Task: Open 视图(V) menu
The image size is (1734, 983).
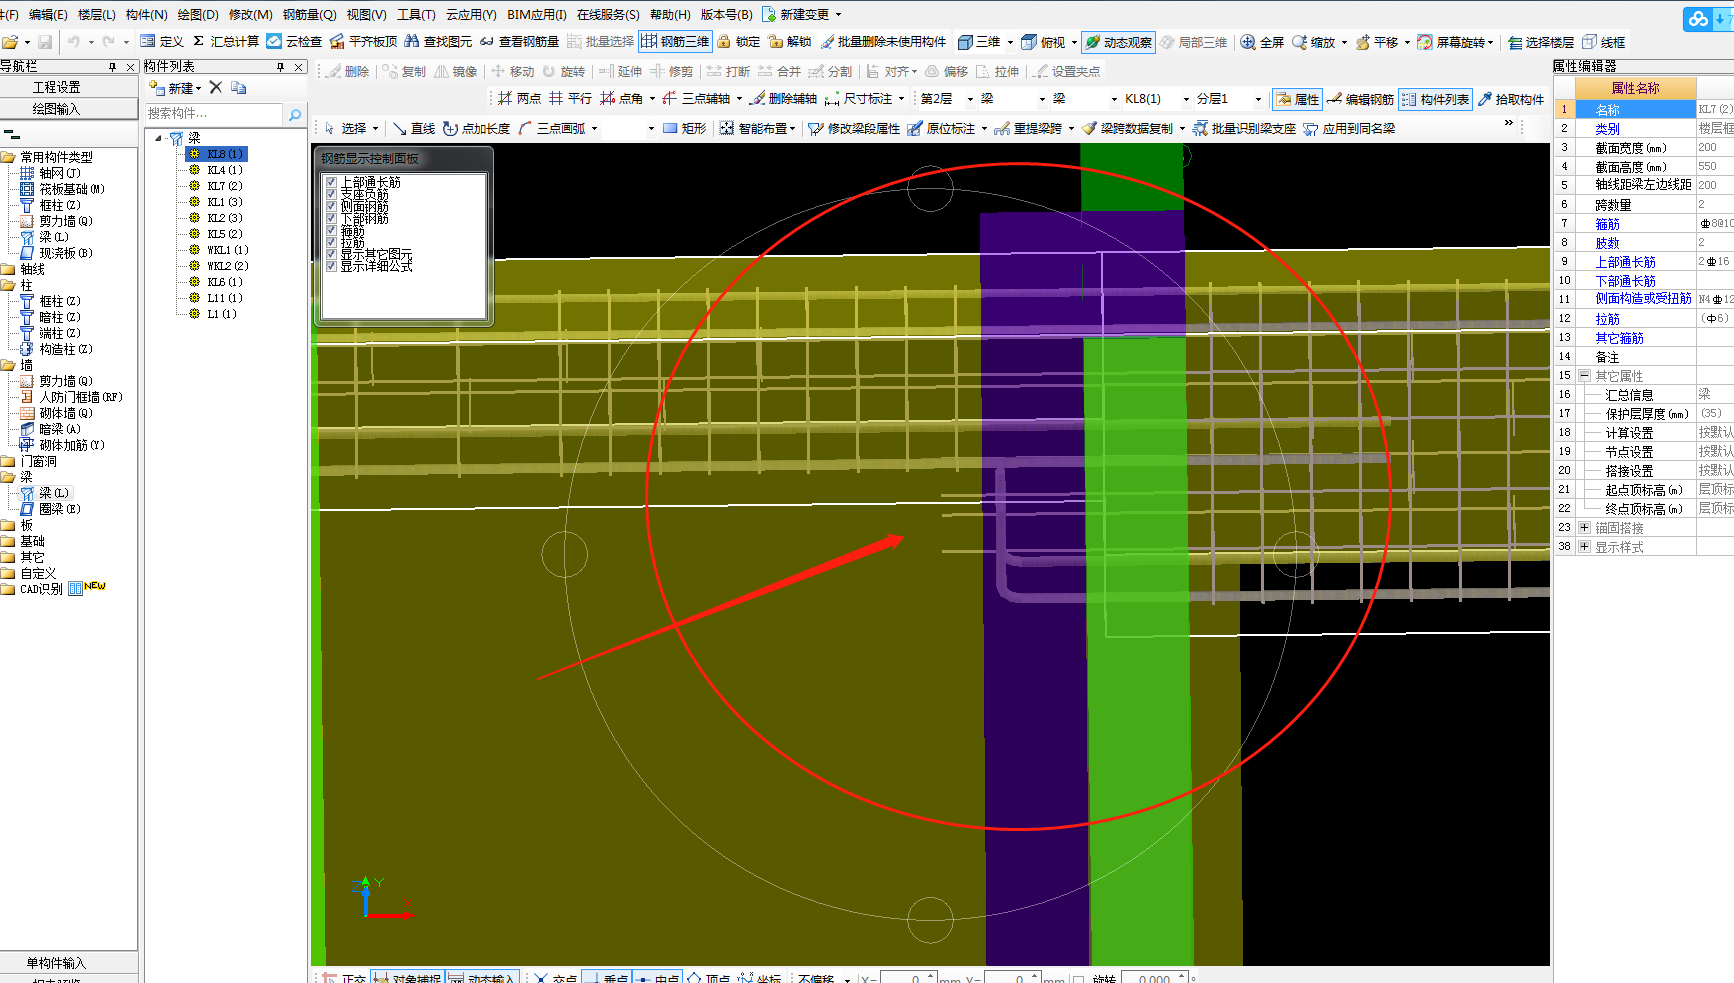Action: (x=366, y=14)
